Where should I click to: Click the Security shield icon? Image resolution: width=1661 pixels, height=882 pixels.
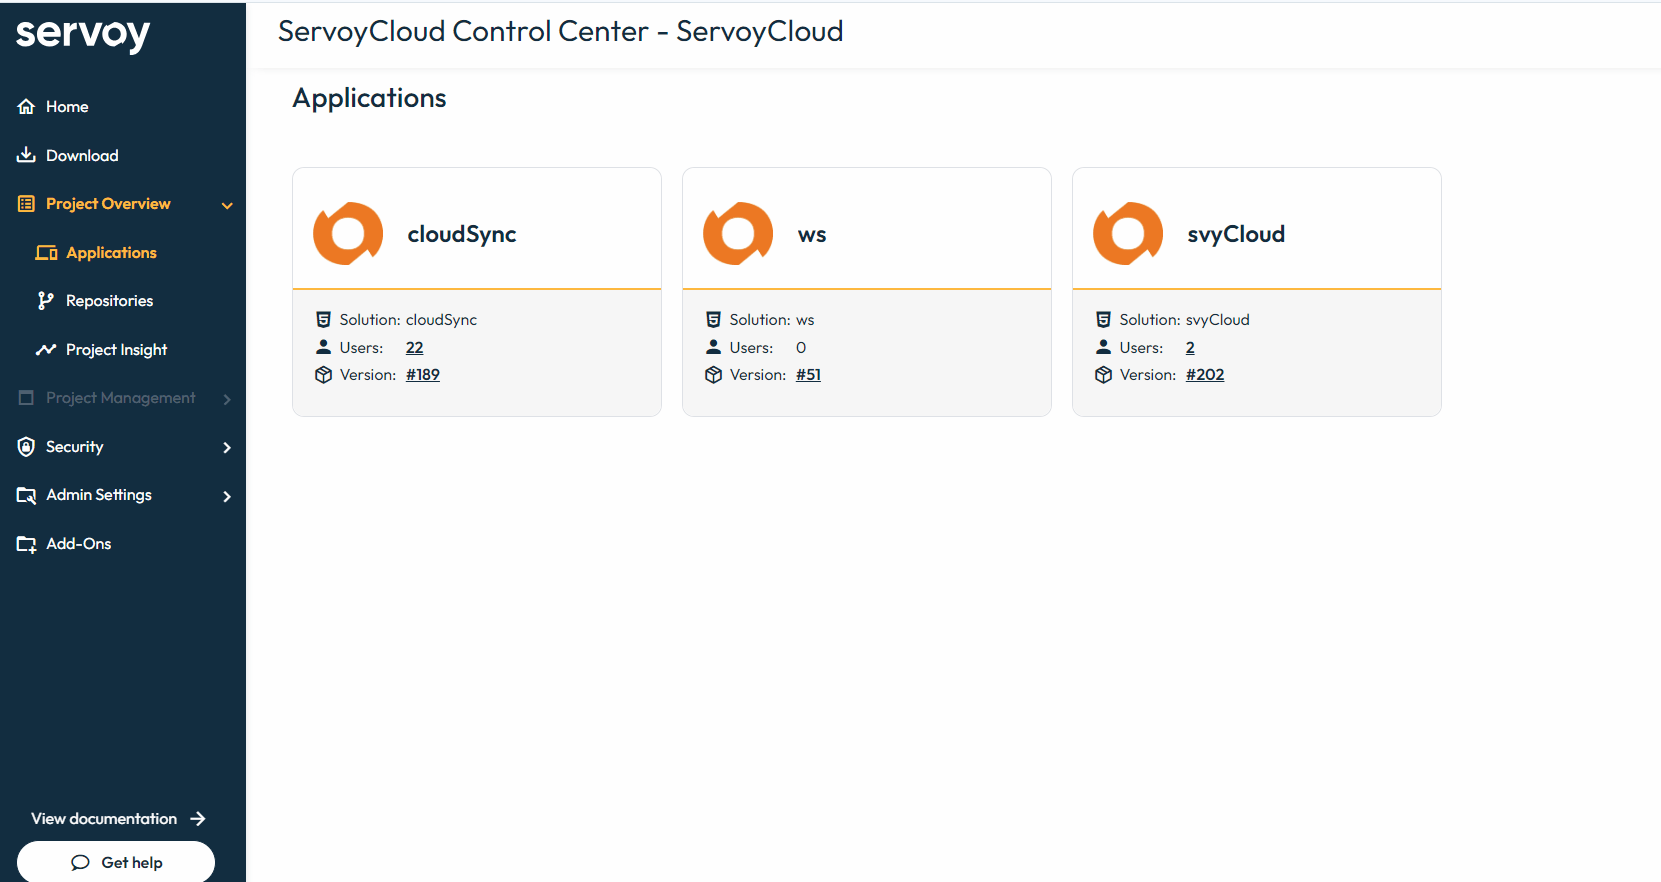click(27, 447)
